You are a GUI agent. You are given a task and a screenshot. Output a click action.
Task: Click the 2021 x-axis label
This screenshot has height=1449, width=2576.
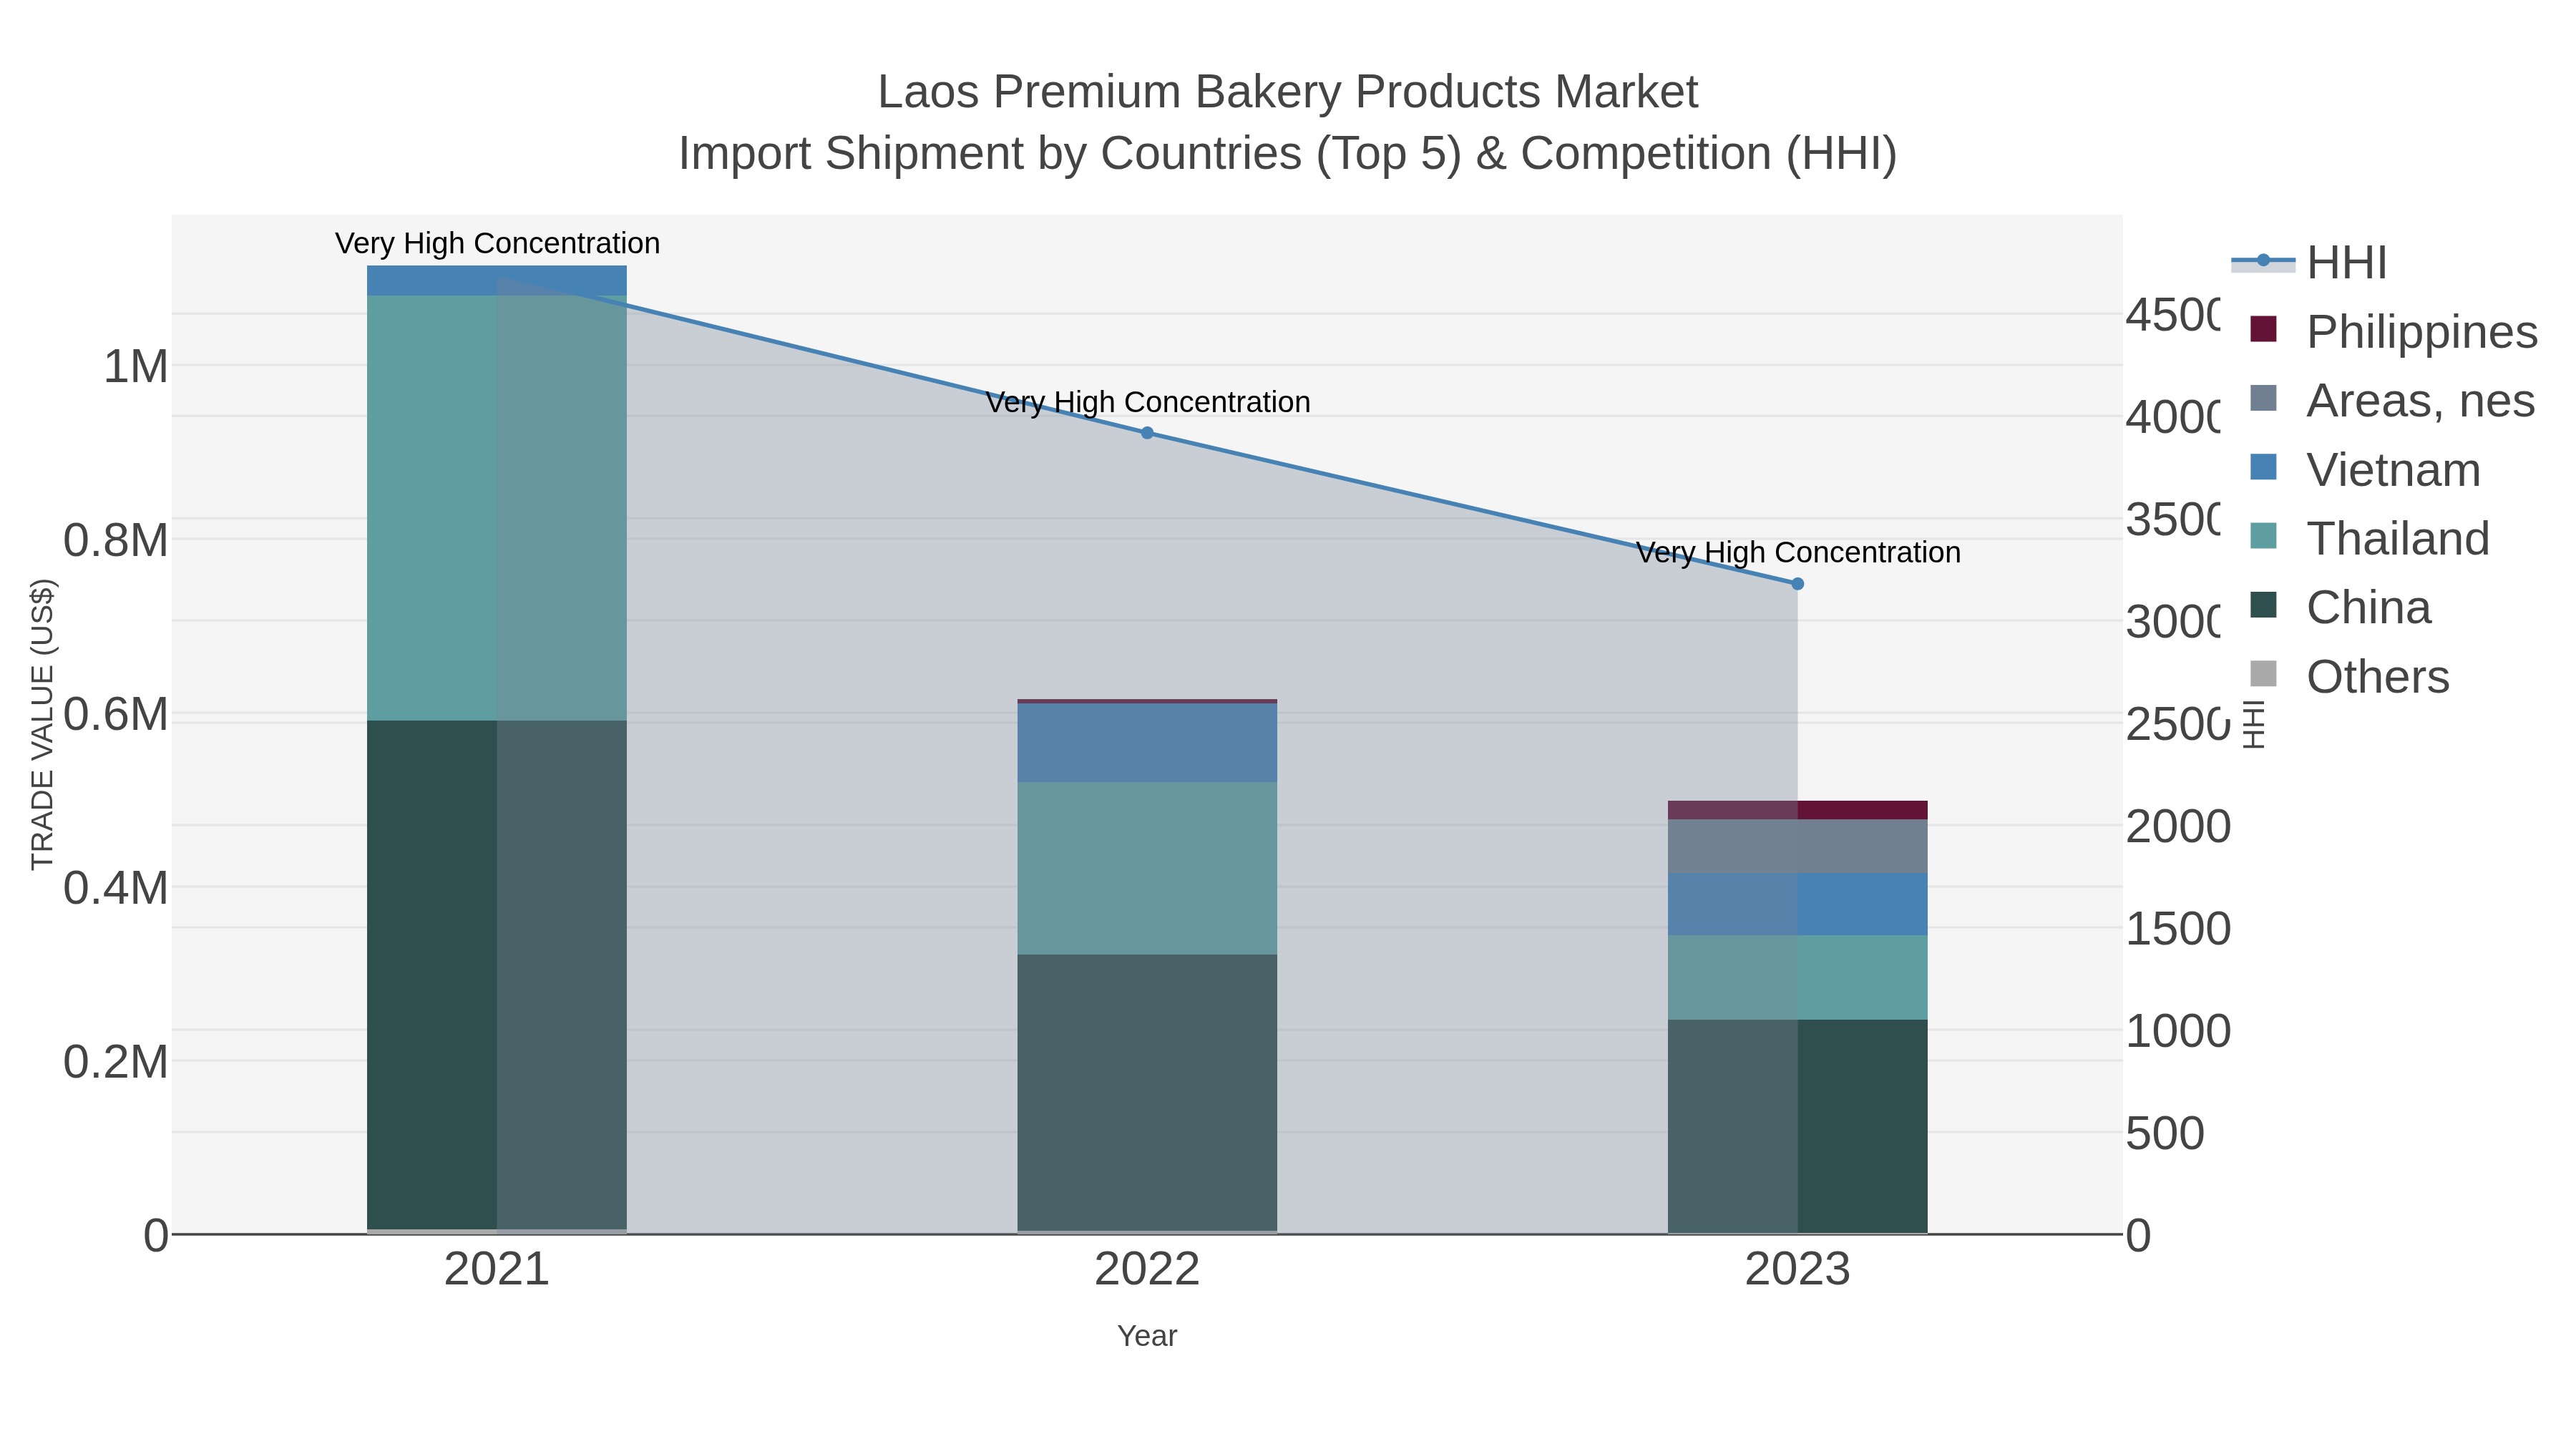[497, 1270]
